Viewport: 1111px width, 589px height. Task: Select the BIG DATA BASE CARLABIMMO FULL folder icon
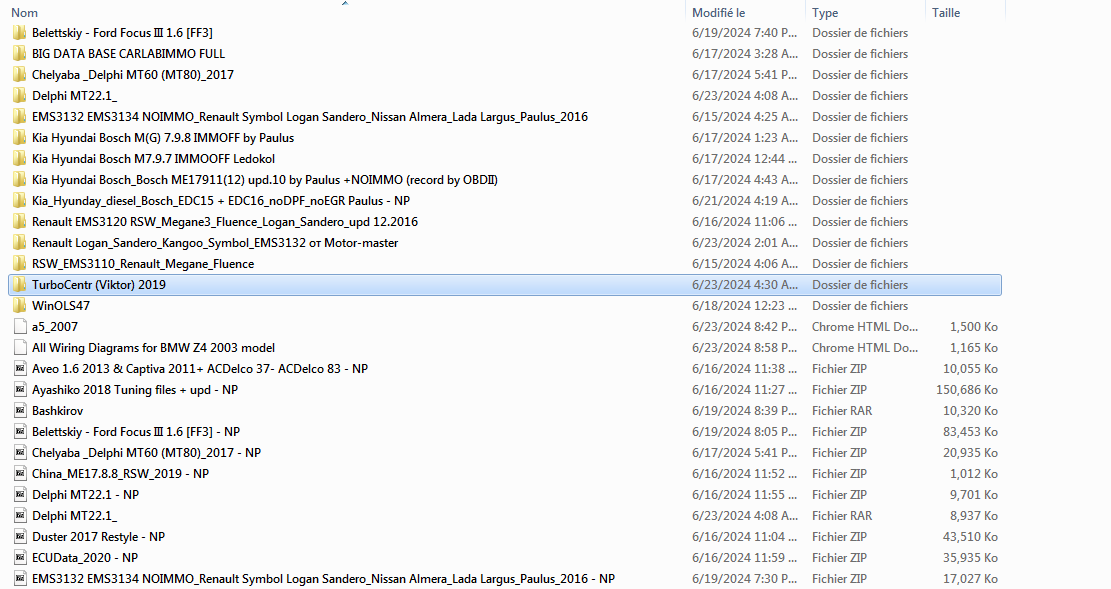tap(20, 54)
